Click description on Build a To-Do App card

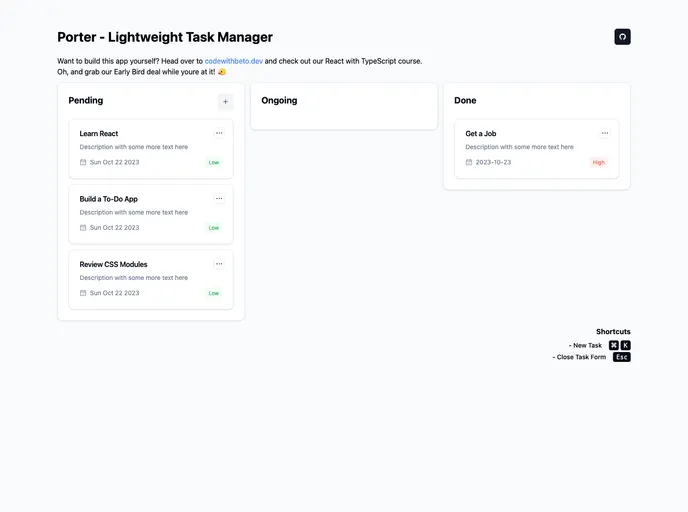tap(133, 212)
